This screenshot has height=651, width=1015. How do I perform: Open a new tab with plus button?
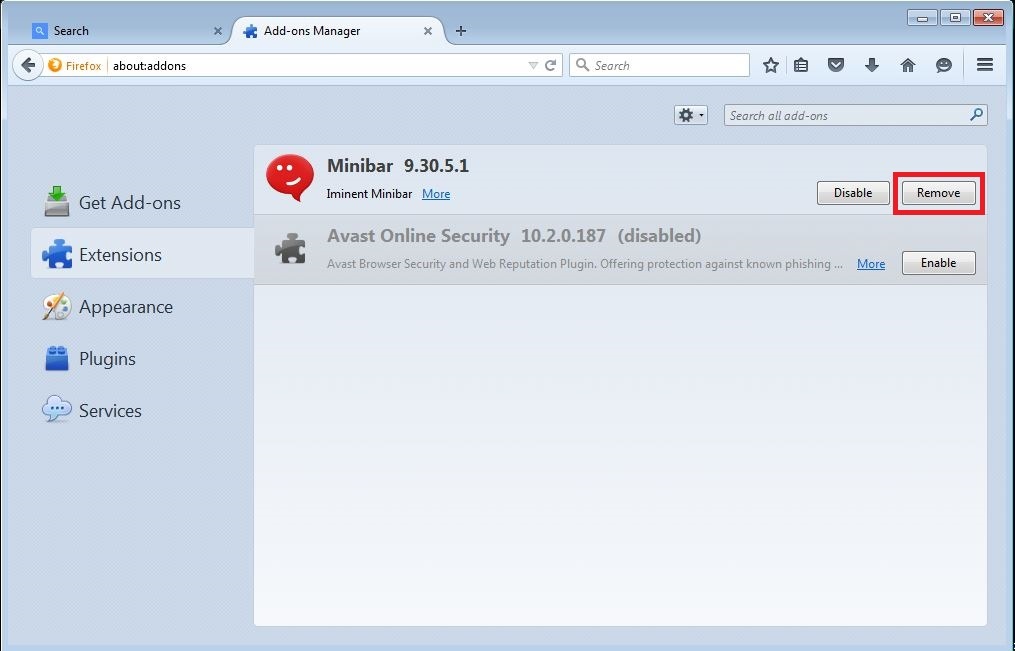pos(461,31)
